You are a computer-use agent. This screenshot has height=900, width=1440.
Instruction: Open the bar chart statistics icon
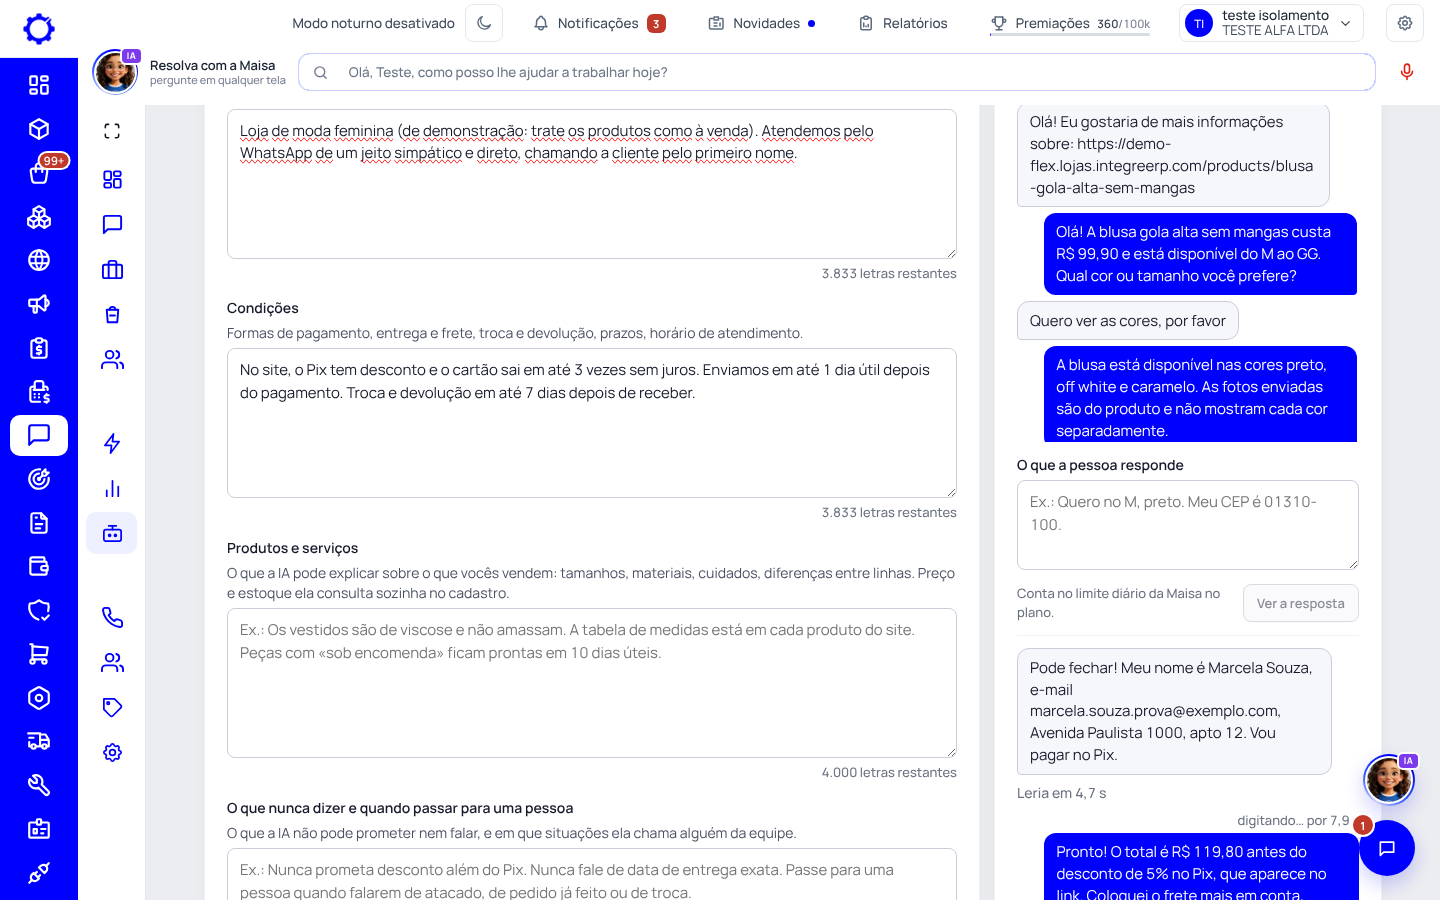(x=112, y=489)
